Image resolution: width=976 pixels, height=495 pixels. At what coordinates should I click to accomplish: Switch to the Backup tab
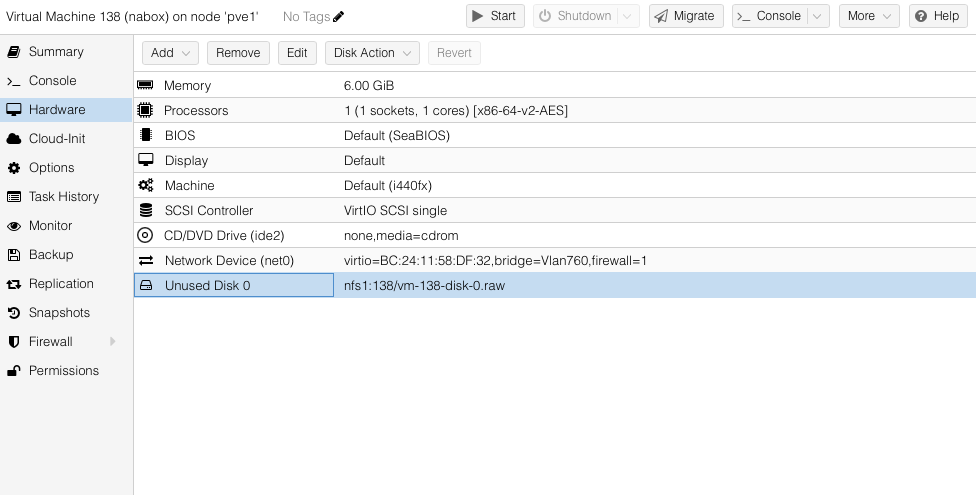pos(66,255)
